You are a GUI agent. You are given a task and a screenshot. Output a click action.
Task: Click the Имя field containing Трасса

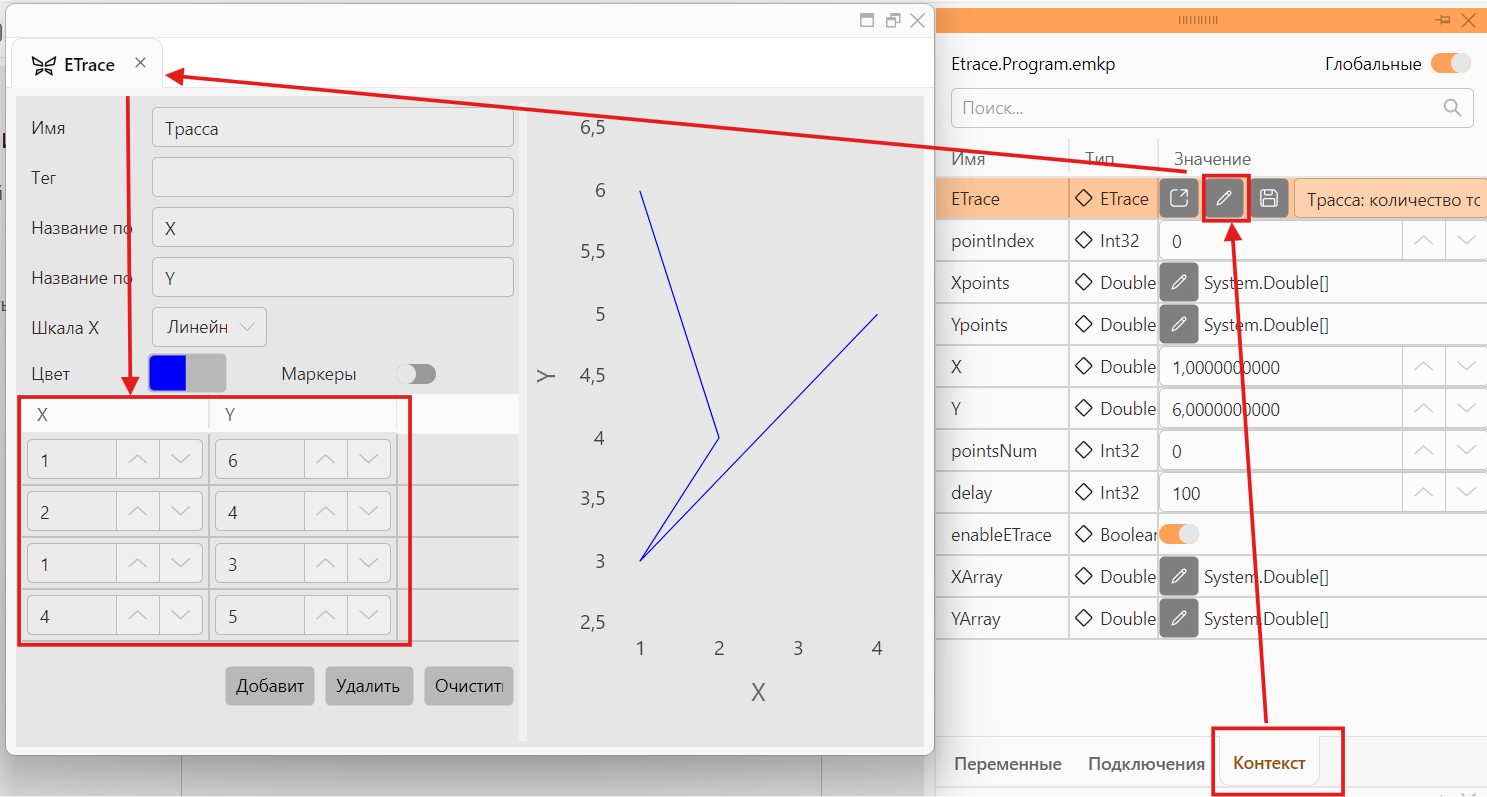[x=333, y=128]
